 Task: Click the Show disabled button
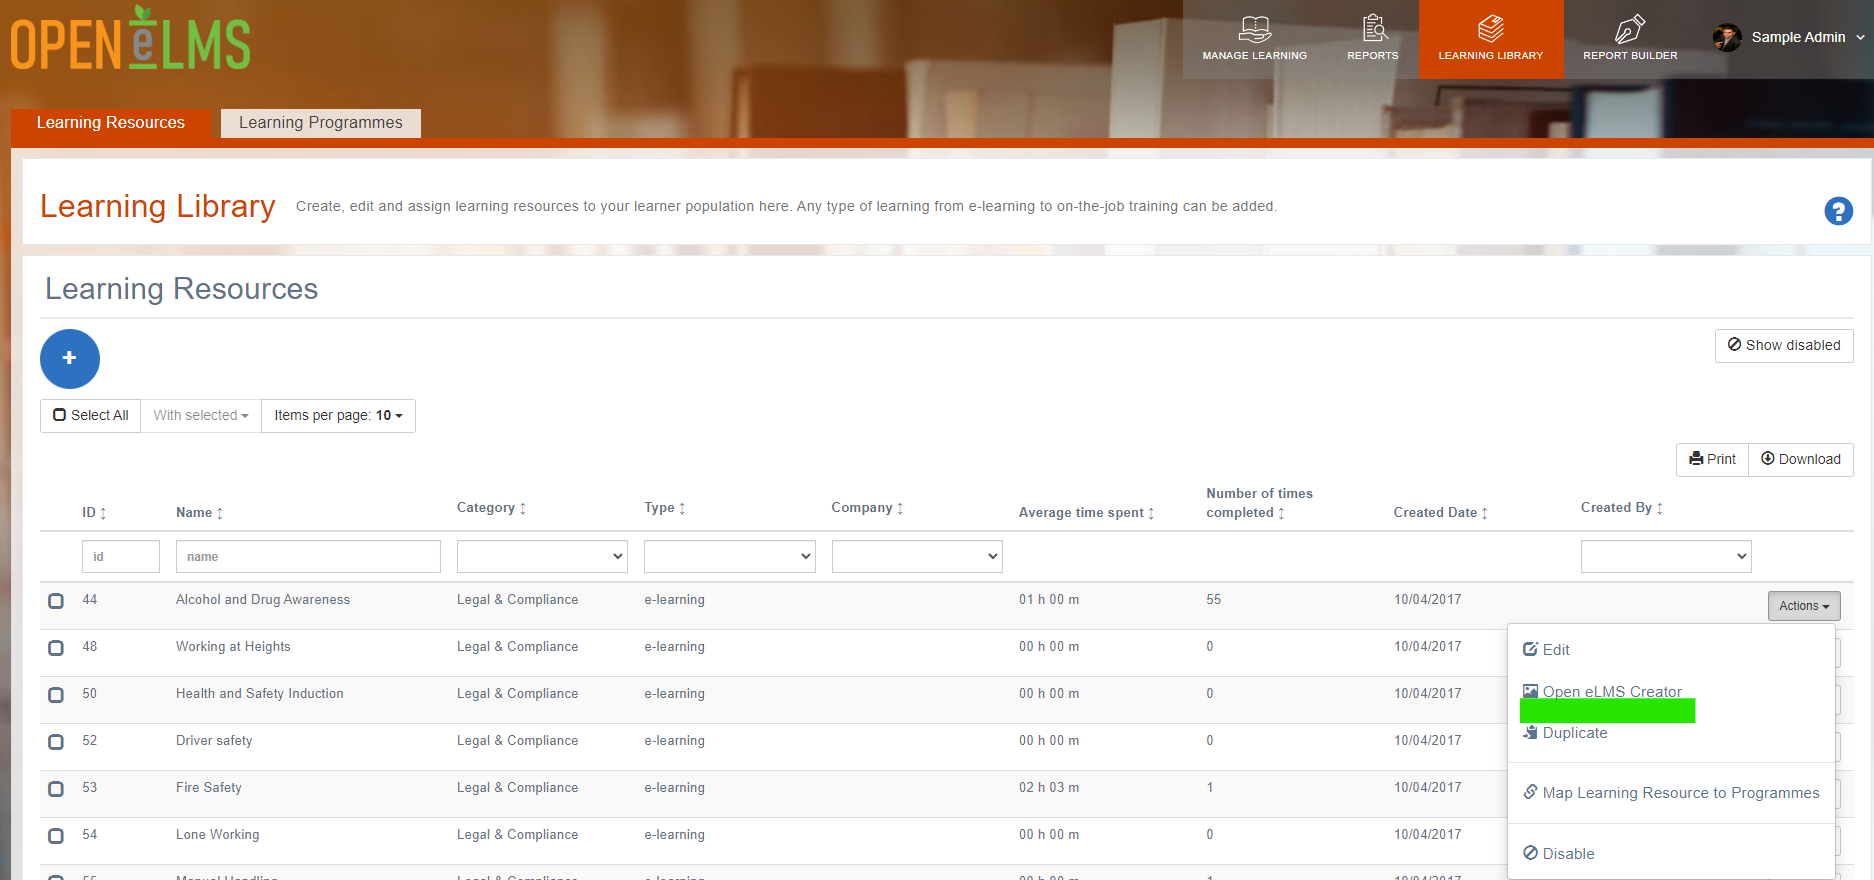click(x=1784, y=346)
